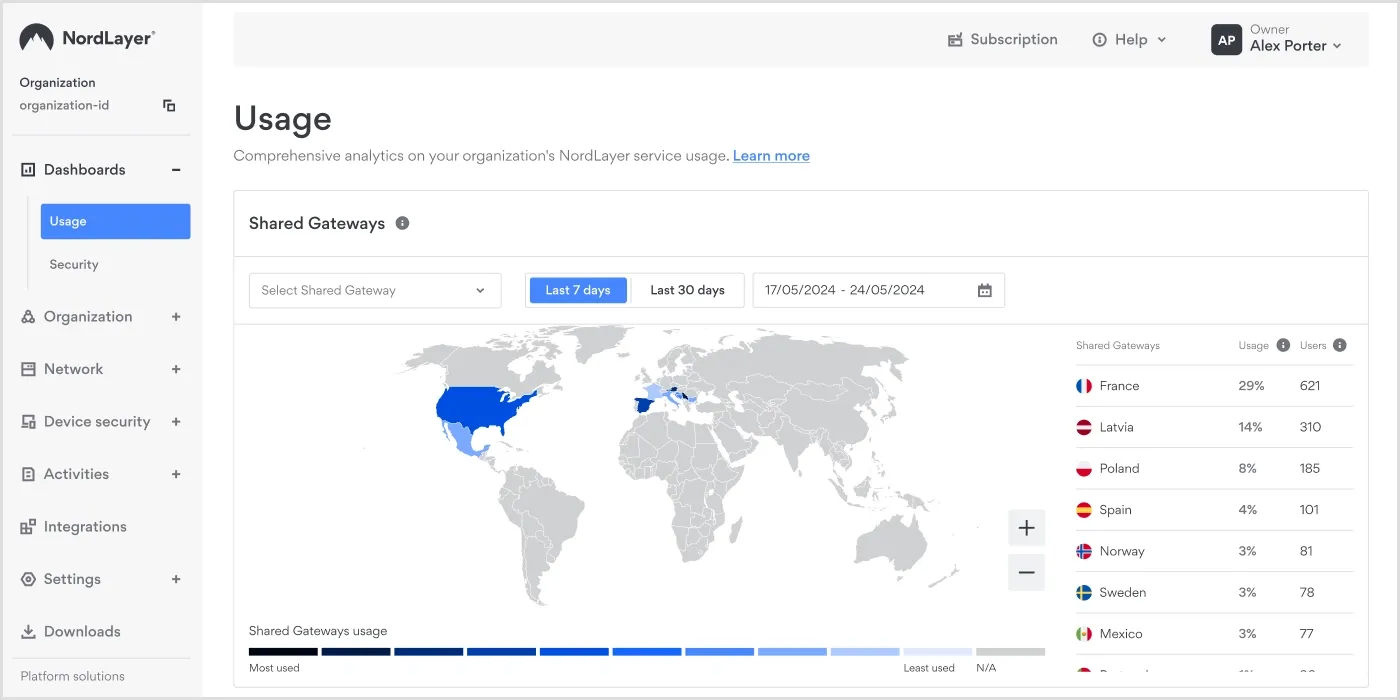Click the info icon next to Usage column
The height and width of the screenshot is (700, 1400).
pos(1283,345)
